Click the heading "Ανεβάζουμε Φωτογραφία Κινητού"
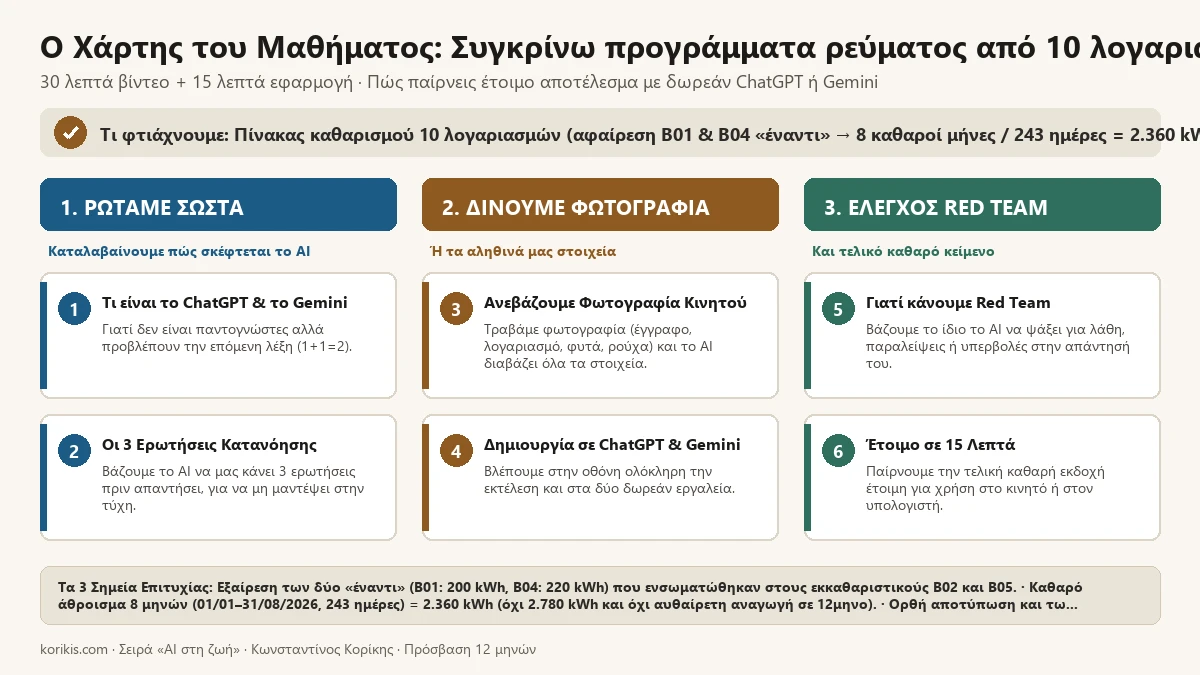1200x675 pixels. click(615, 303)
